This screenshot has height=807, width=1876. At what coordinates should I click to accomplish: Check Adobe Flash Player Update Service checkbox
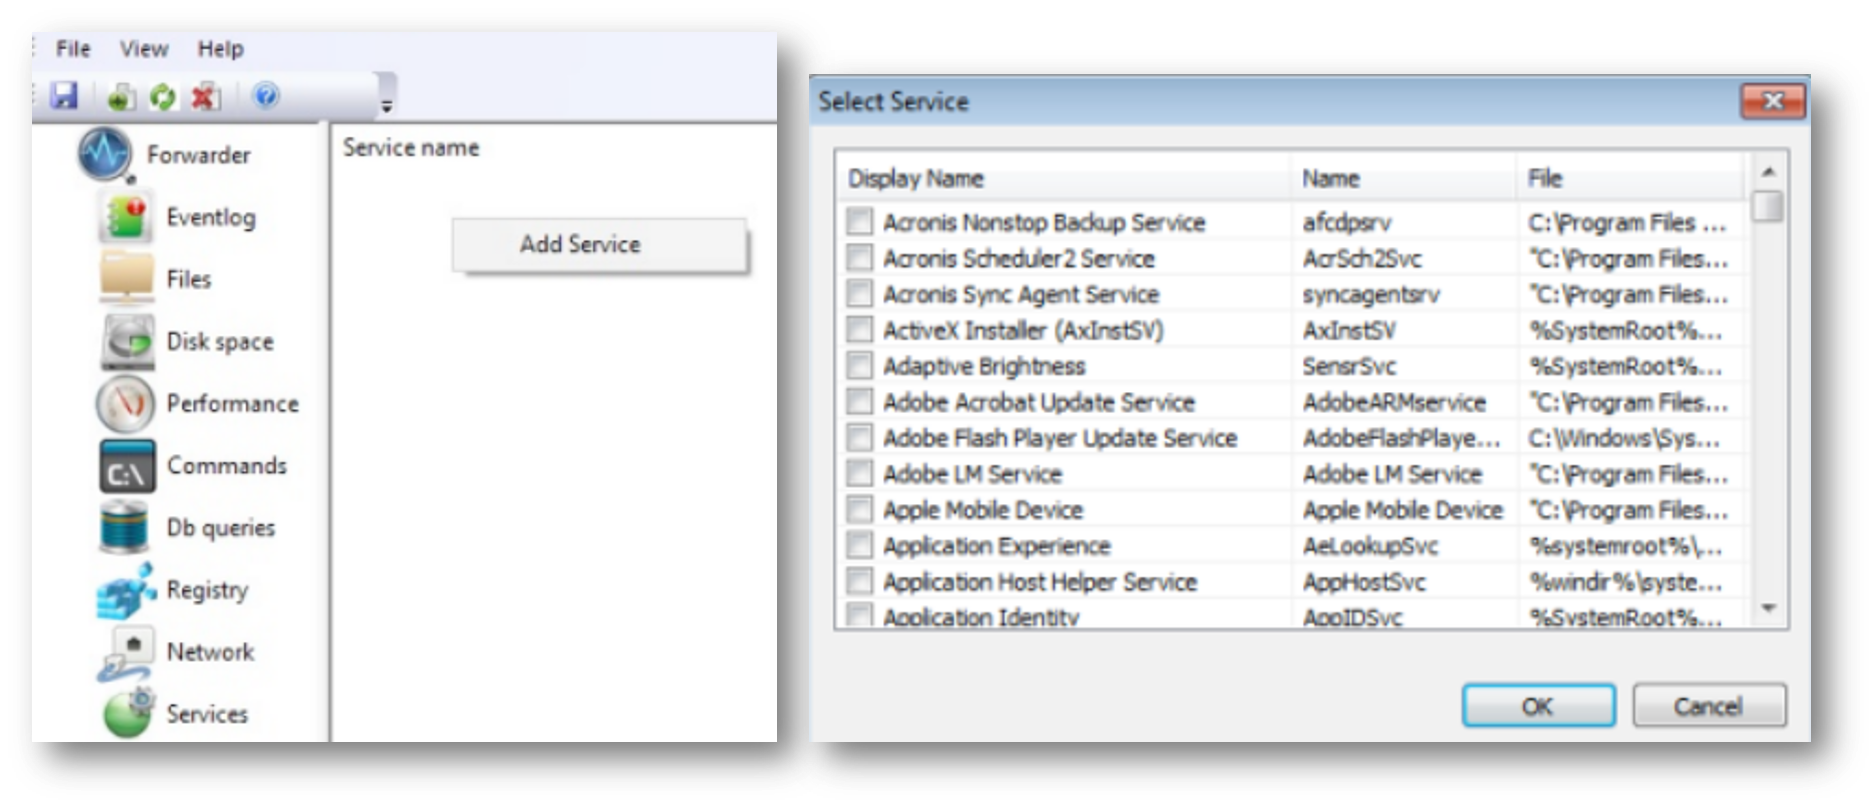point(859,437)
